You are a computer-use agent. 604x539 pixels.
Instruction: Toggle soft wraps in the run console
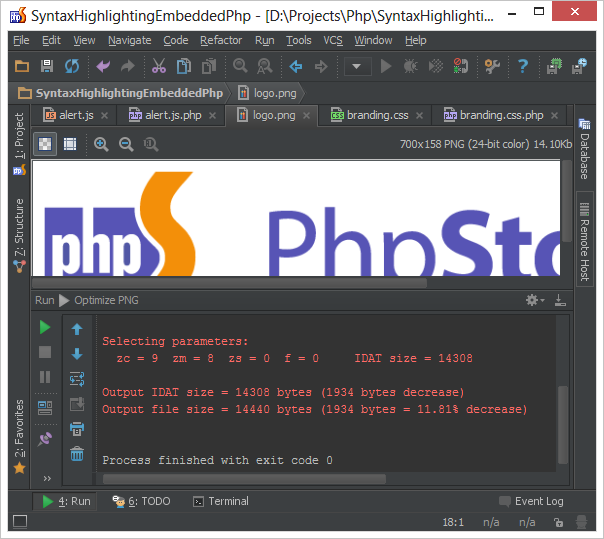(77, 379)
